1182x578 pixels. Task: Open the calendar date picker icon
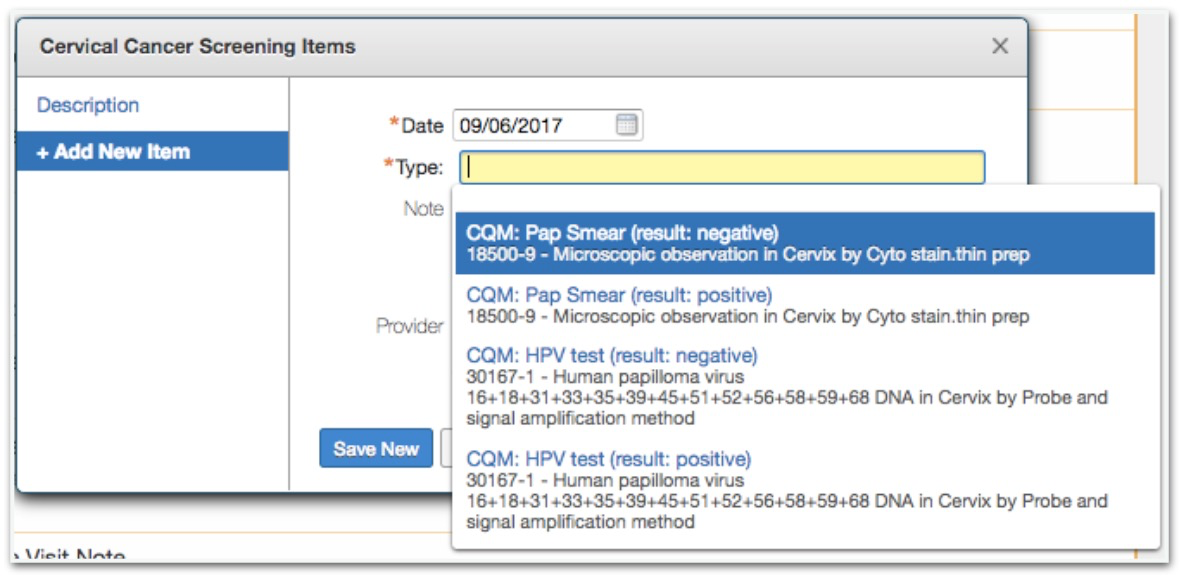(626, 125)
